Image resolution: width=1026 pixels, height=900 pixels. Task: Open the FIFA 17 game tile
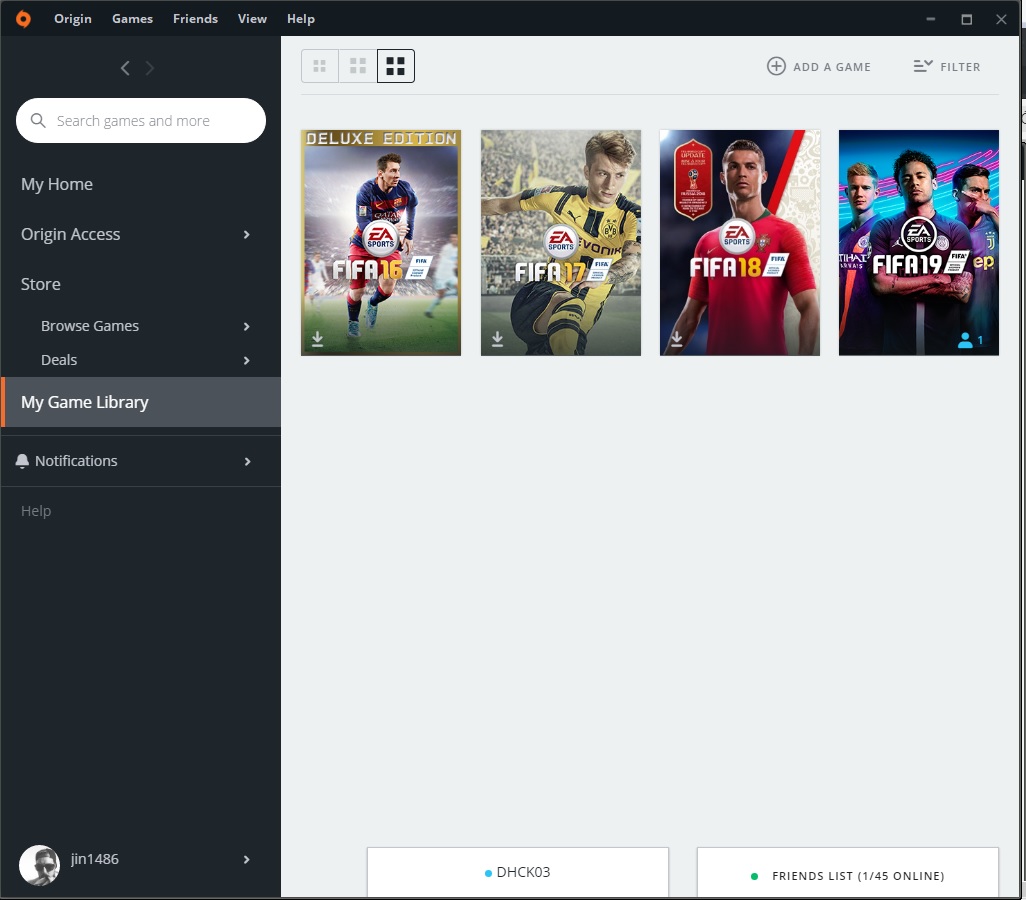(x=561, y=243)
